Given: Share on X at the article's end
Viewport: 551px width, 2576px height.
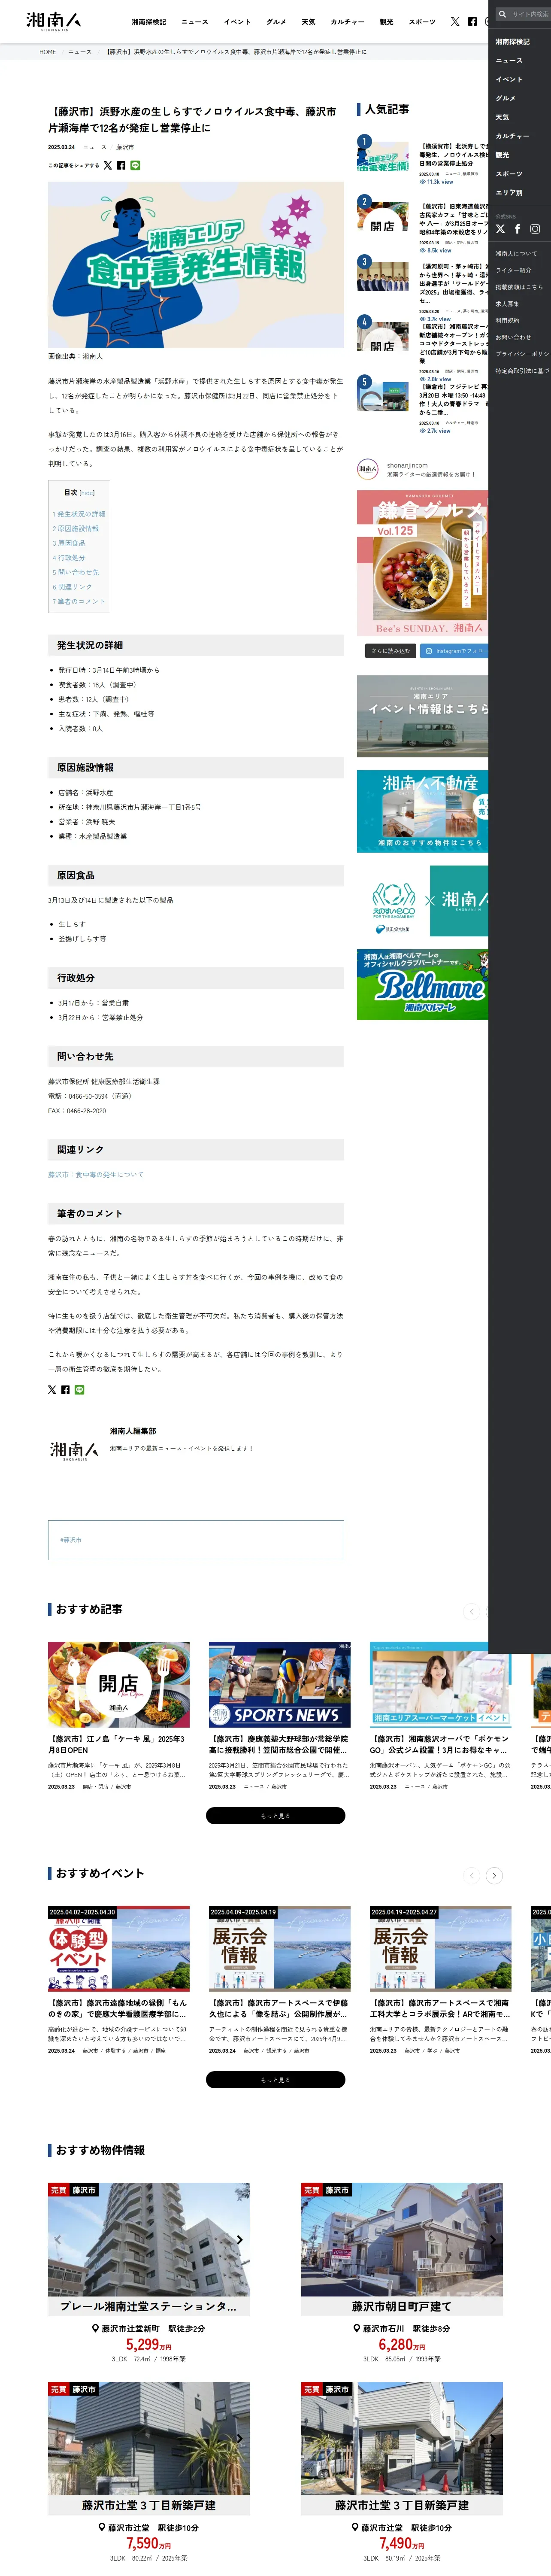Looking at the screenshot, I should [x=52, y=1390].
